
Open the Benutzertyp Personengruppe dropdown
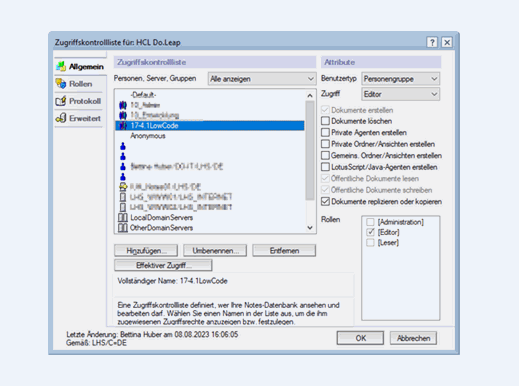400,79
